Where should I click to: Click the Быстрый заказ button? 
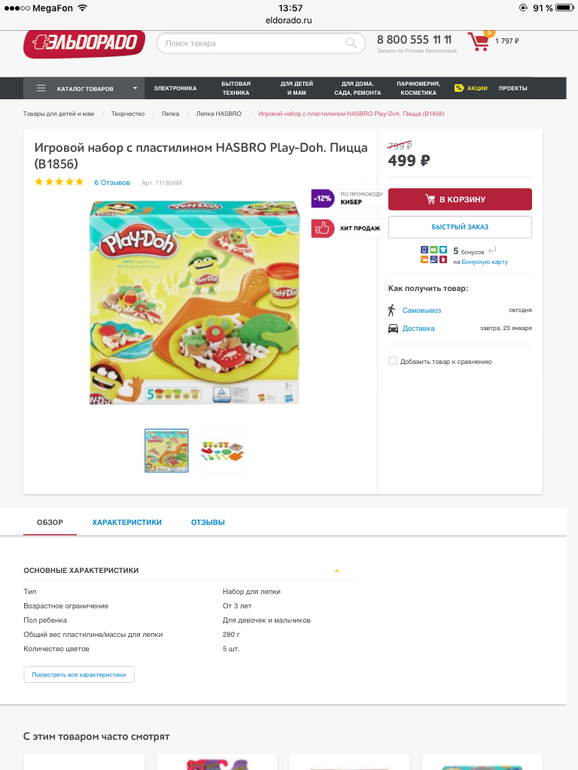coord(460,227)
